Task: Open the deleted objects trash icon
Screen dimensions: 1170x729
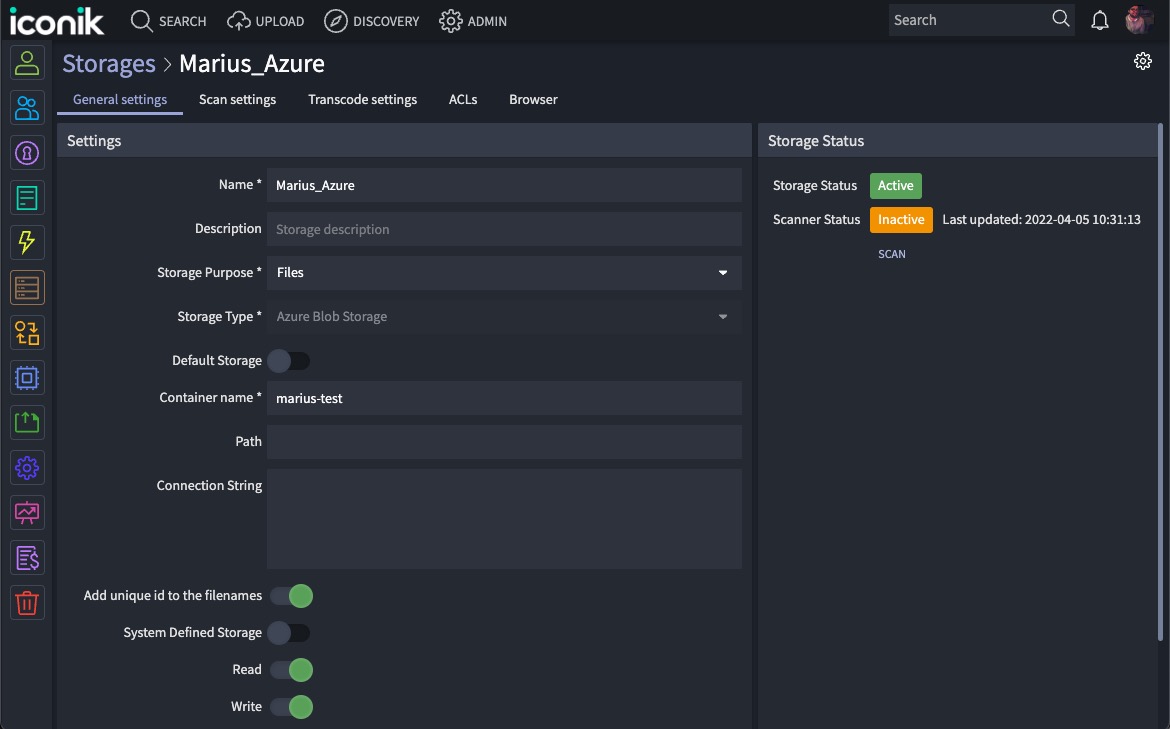Action: (27, 602)
